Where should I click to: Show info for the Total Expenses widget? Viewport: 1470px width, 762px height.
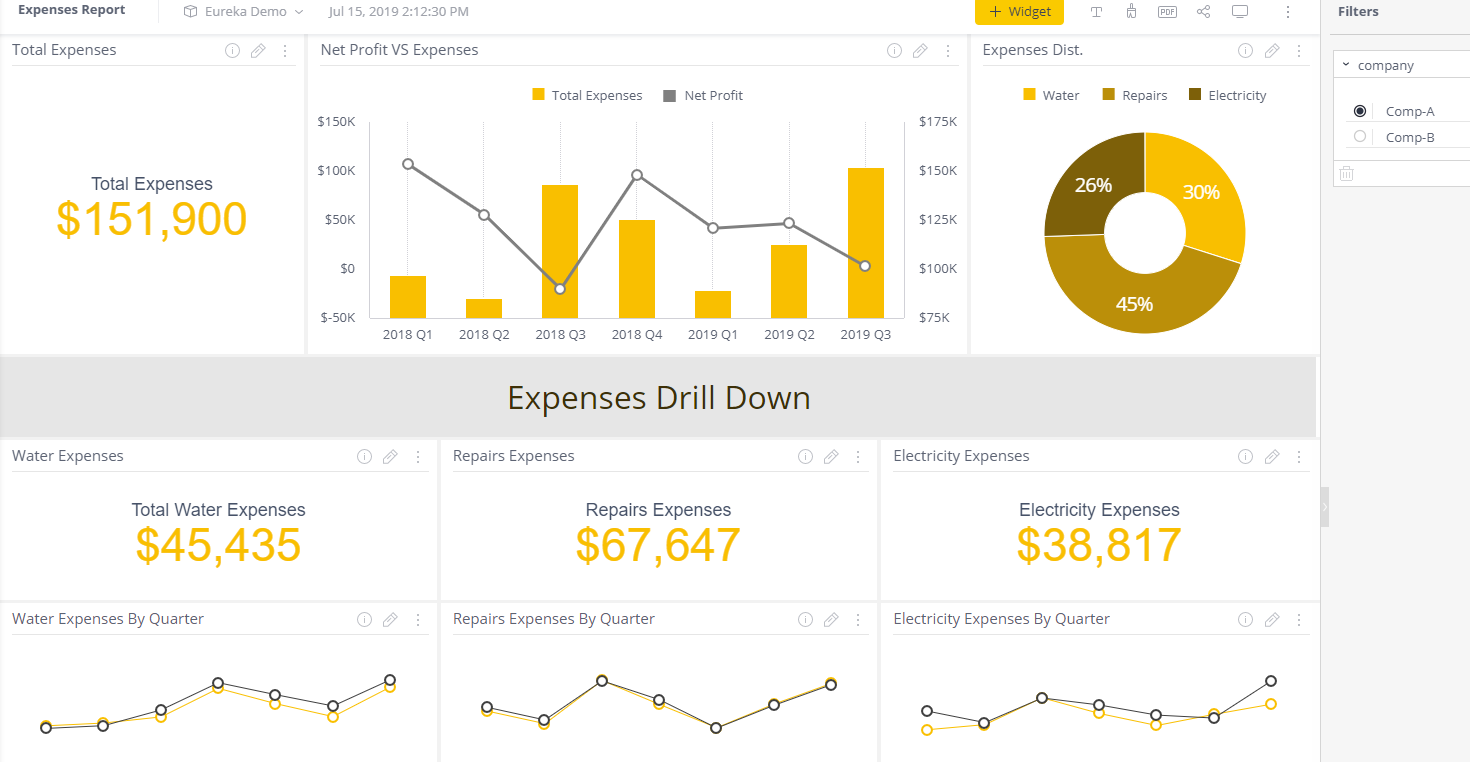pos(232,51)
